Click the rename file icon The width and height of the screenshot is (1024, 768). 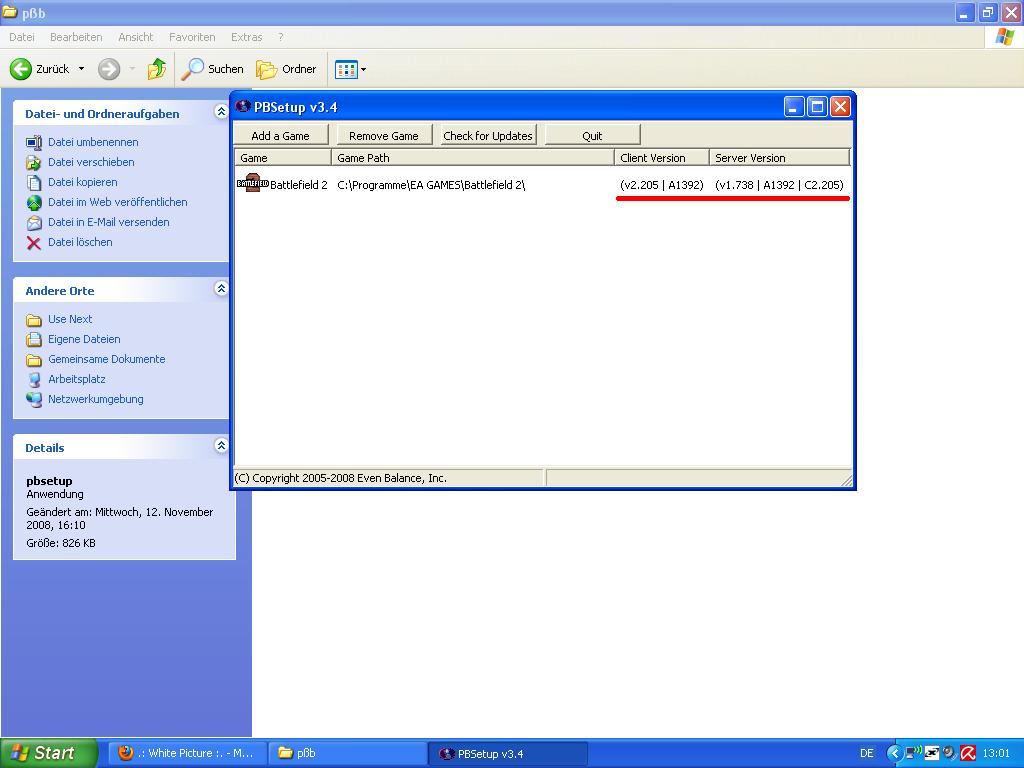click(34, 142)
